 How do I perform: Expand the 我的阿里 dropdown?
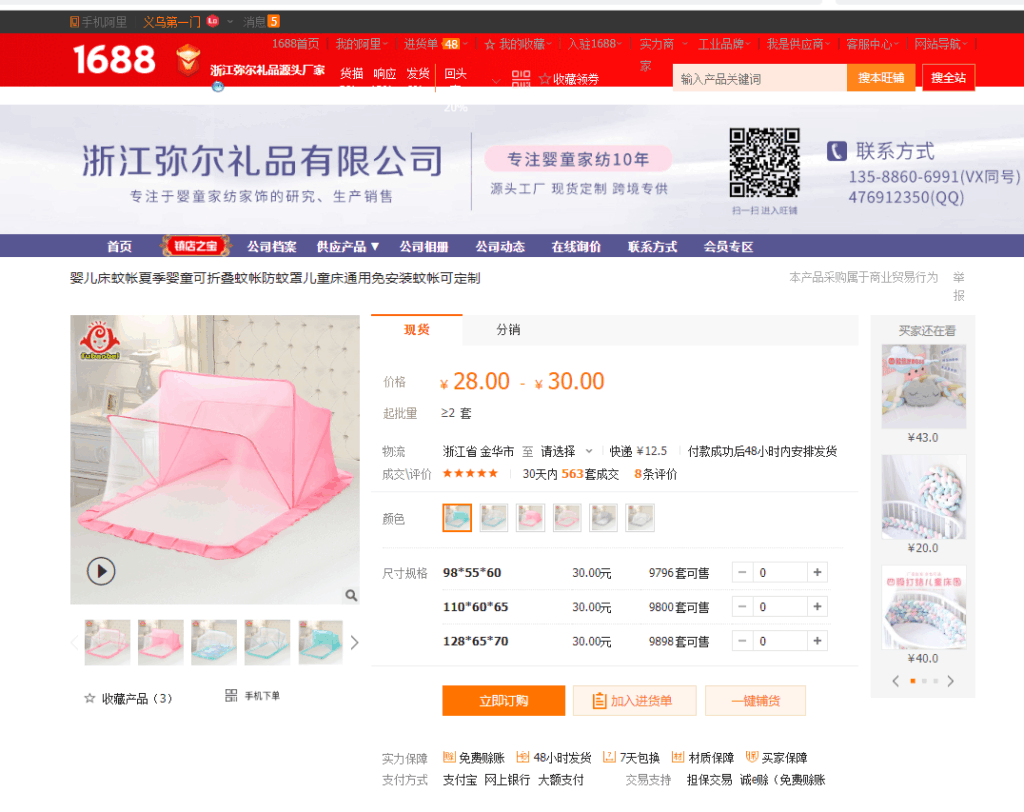(x=362, y=44)
